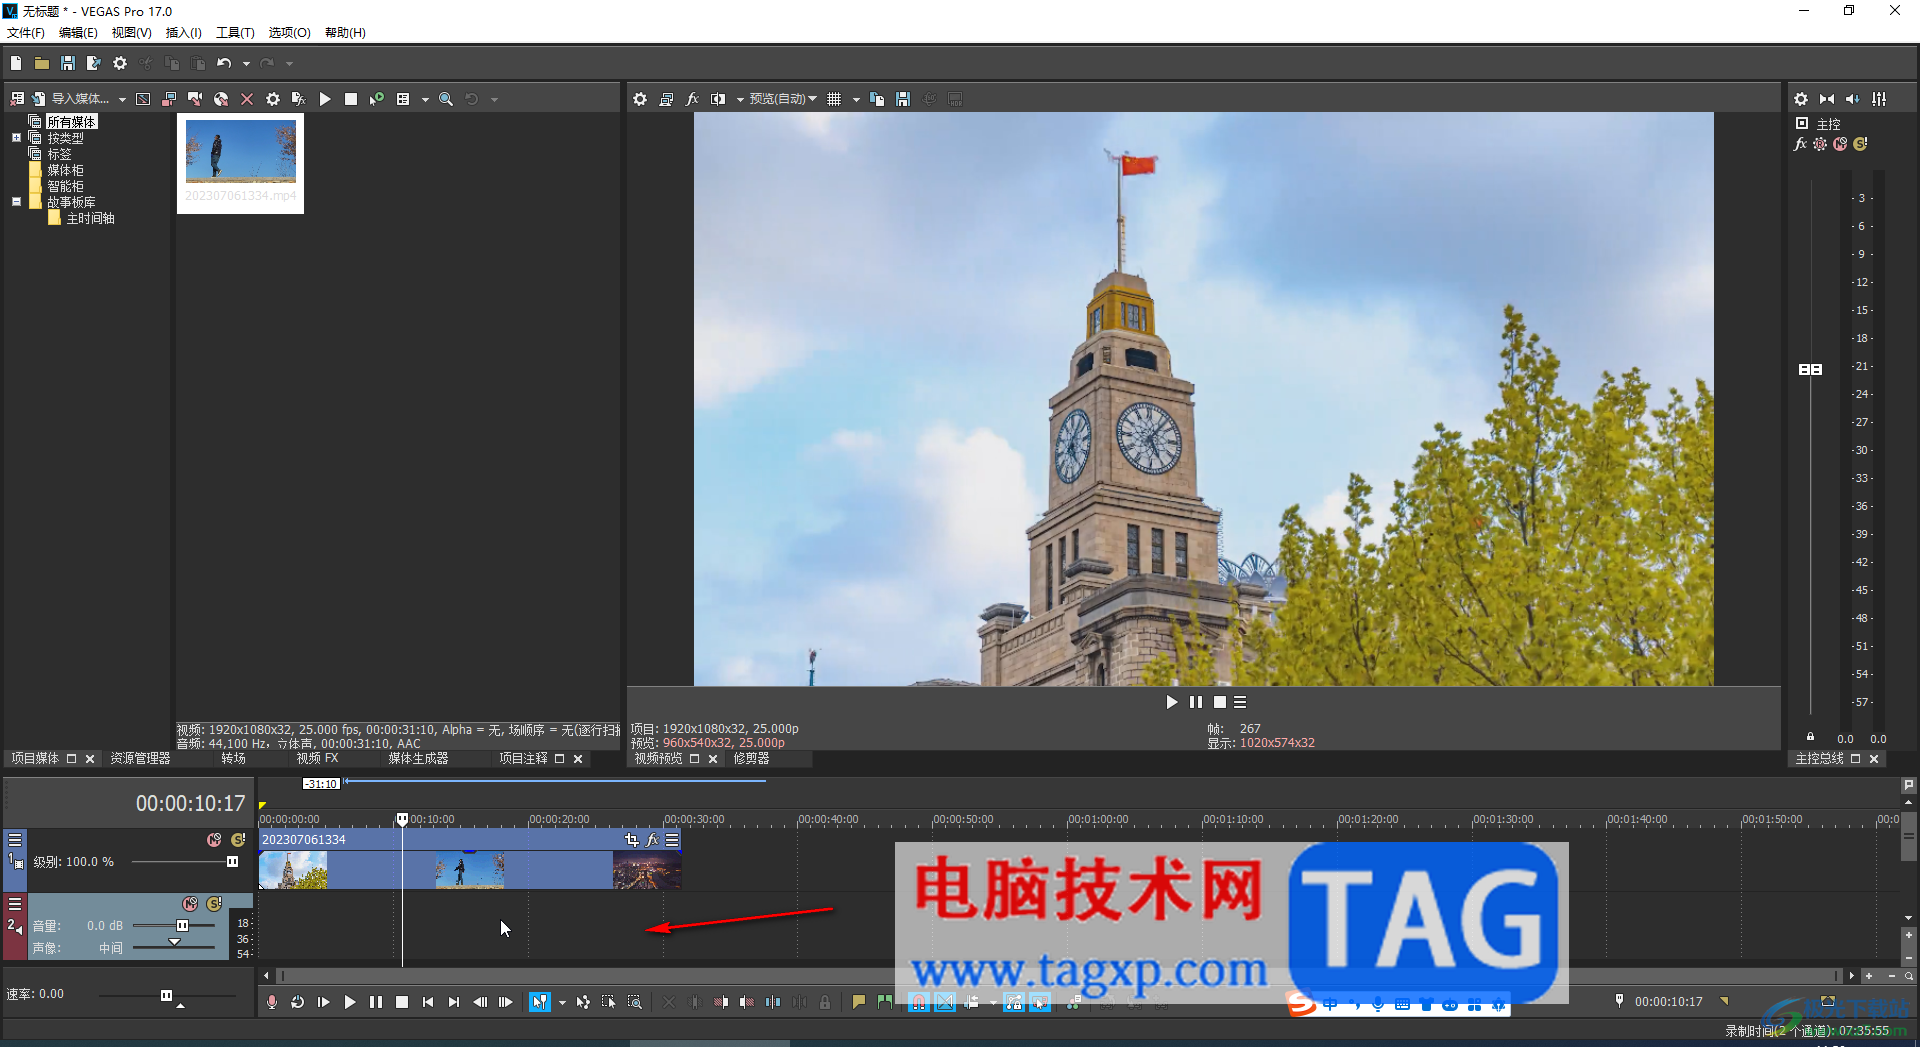
Task: Toggle Split Screen View in preview
Action: (x=718, y=99)
